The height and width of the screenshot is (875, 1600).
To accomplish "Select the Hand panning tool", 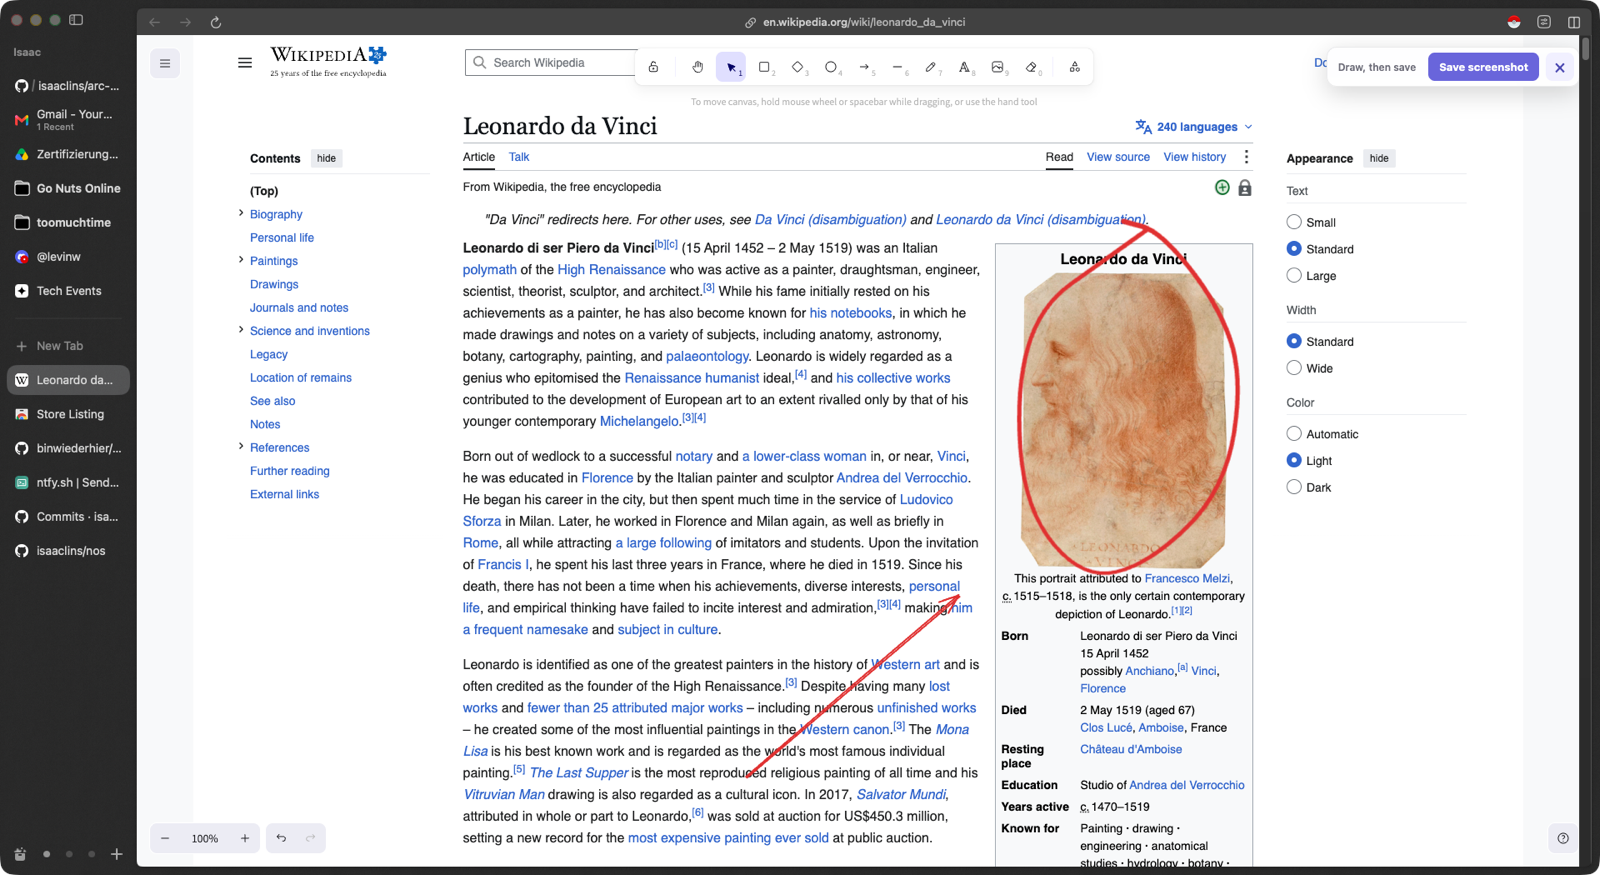I will 698,67.
